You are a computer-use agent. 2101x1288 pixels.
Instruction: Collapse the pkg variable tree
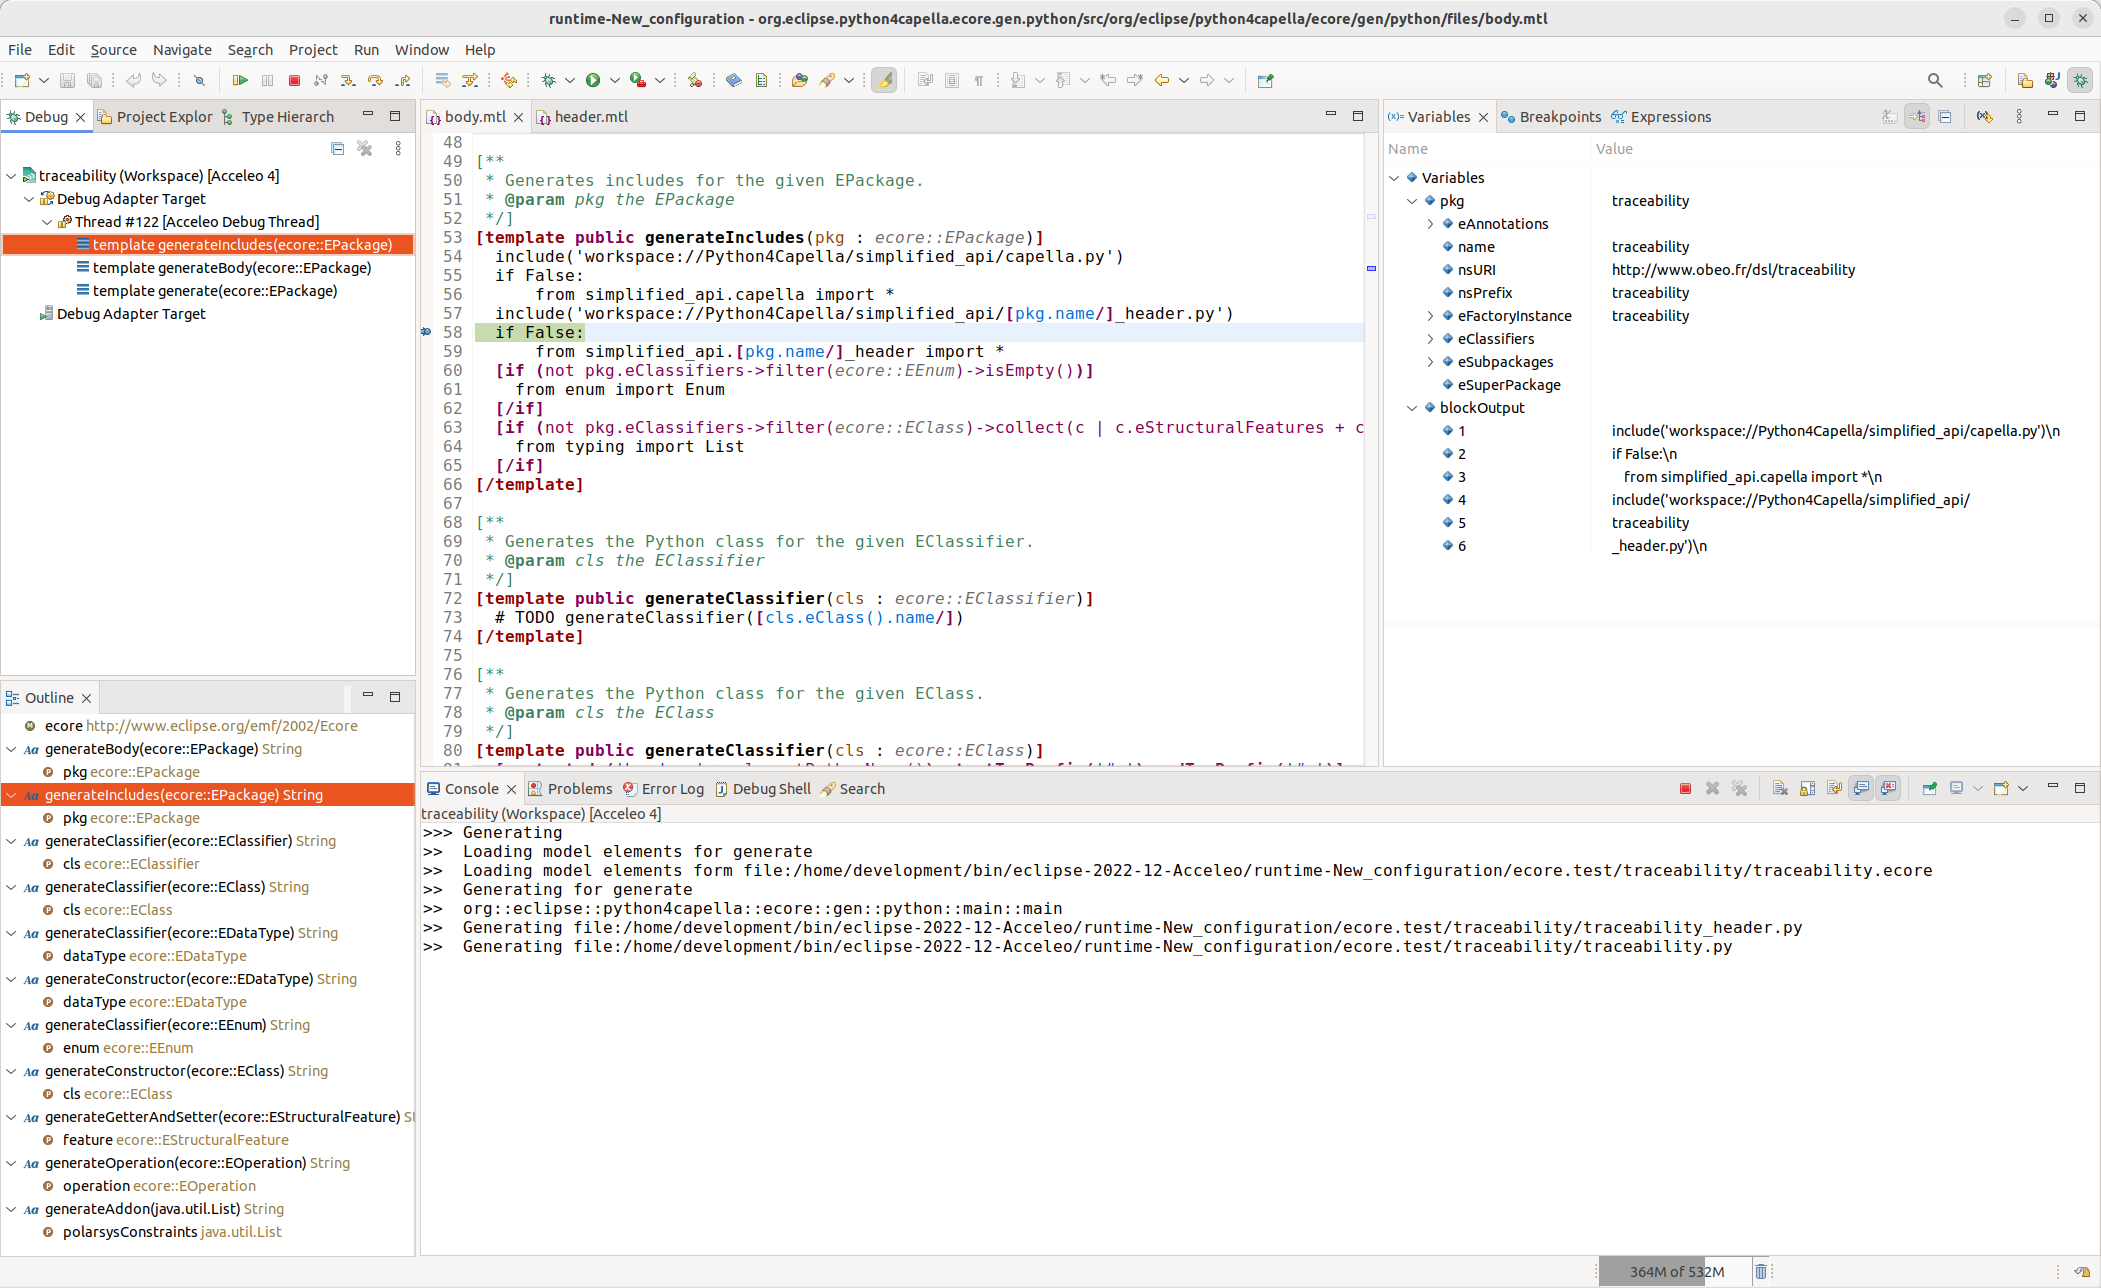pyautogui.click(x=1410, y=201)
